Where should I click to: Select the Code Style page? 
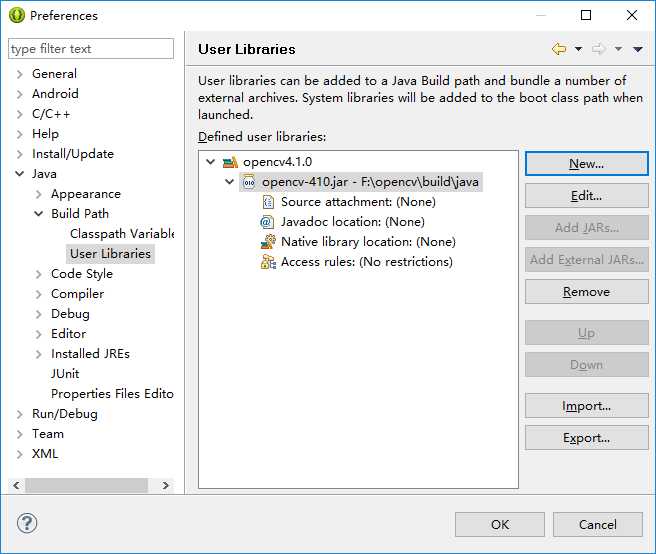pos(82,274)
